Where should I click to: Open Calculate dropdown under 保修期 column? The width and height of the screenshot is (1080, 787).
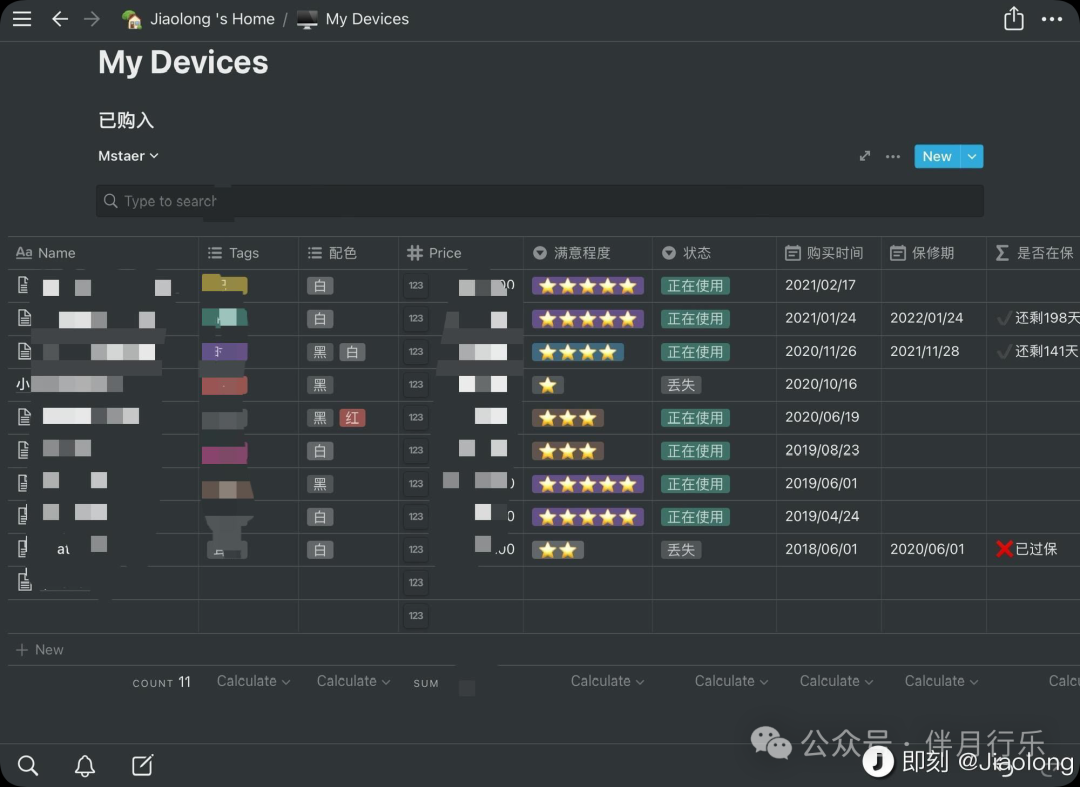[942, 681]
